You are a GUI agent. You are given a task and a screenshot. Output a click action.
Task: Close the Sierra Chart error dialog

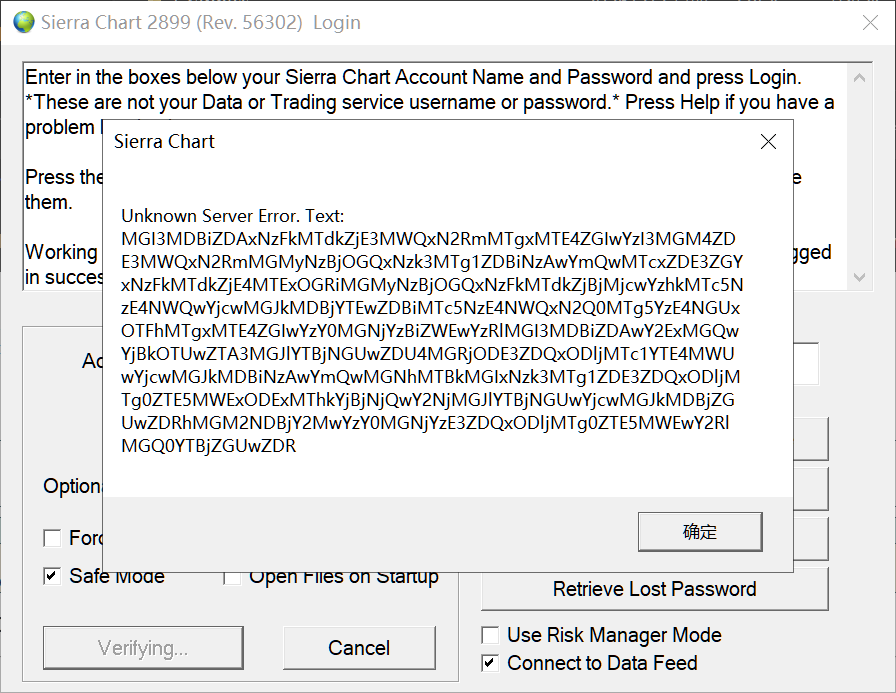pos(768,142)
